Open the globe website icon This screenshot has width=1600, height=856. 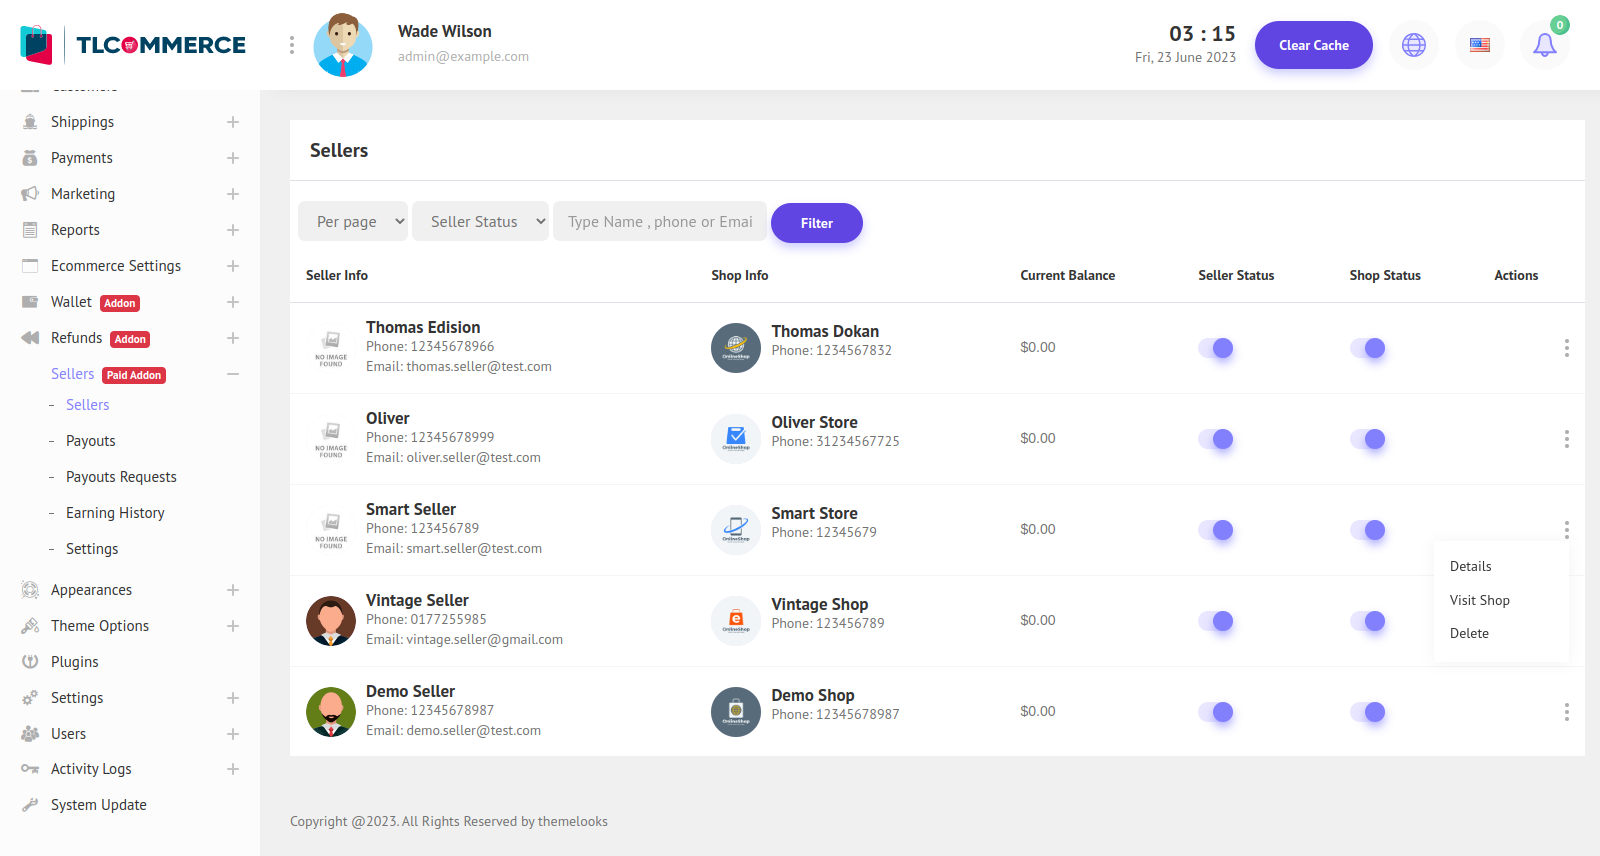[1413, 45]
